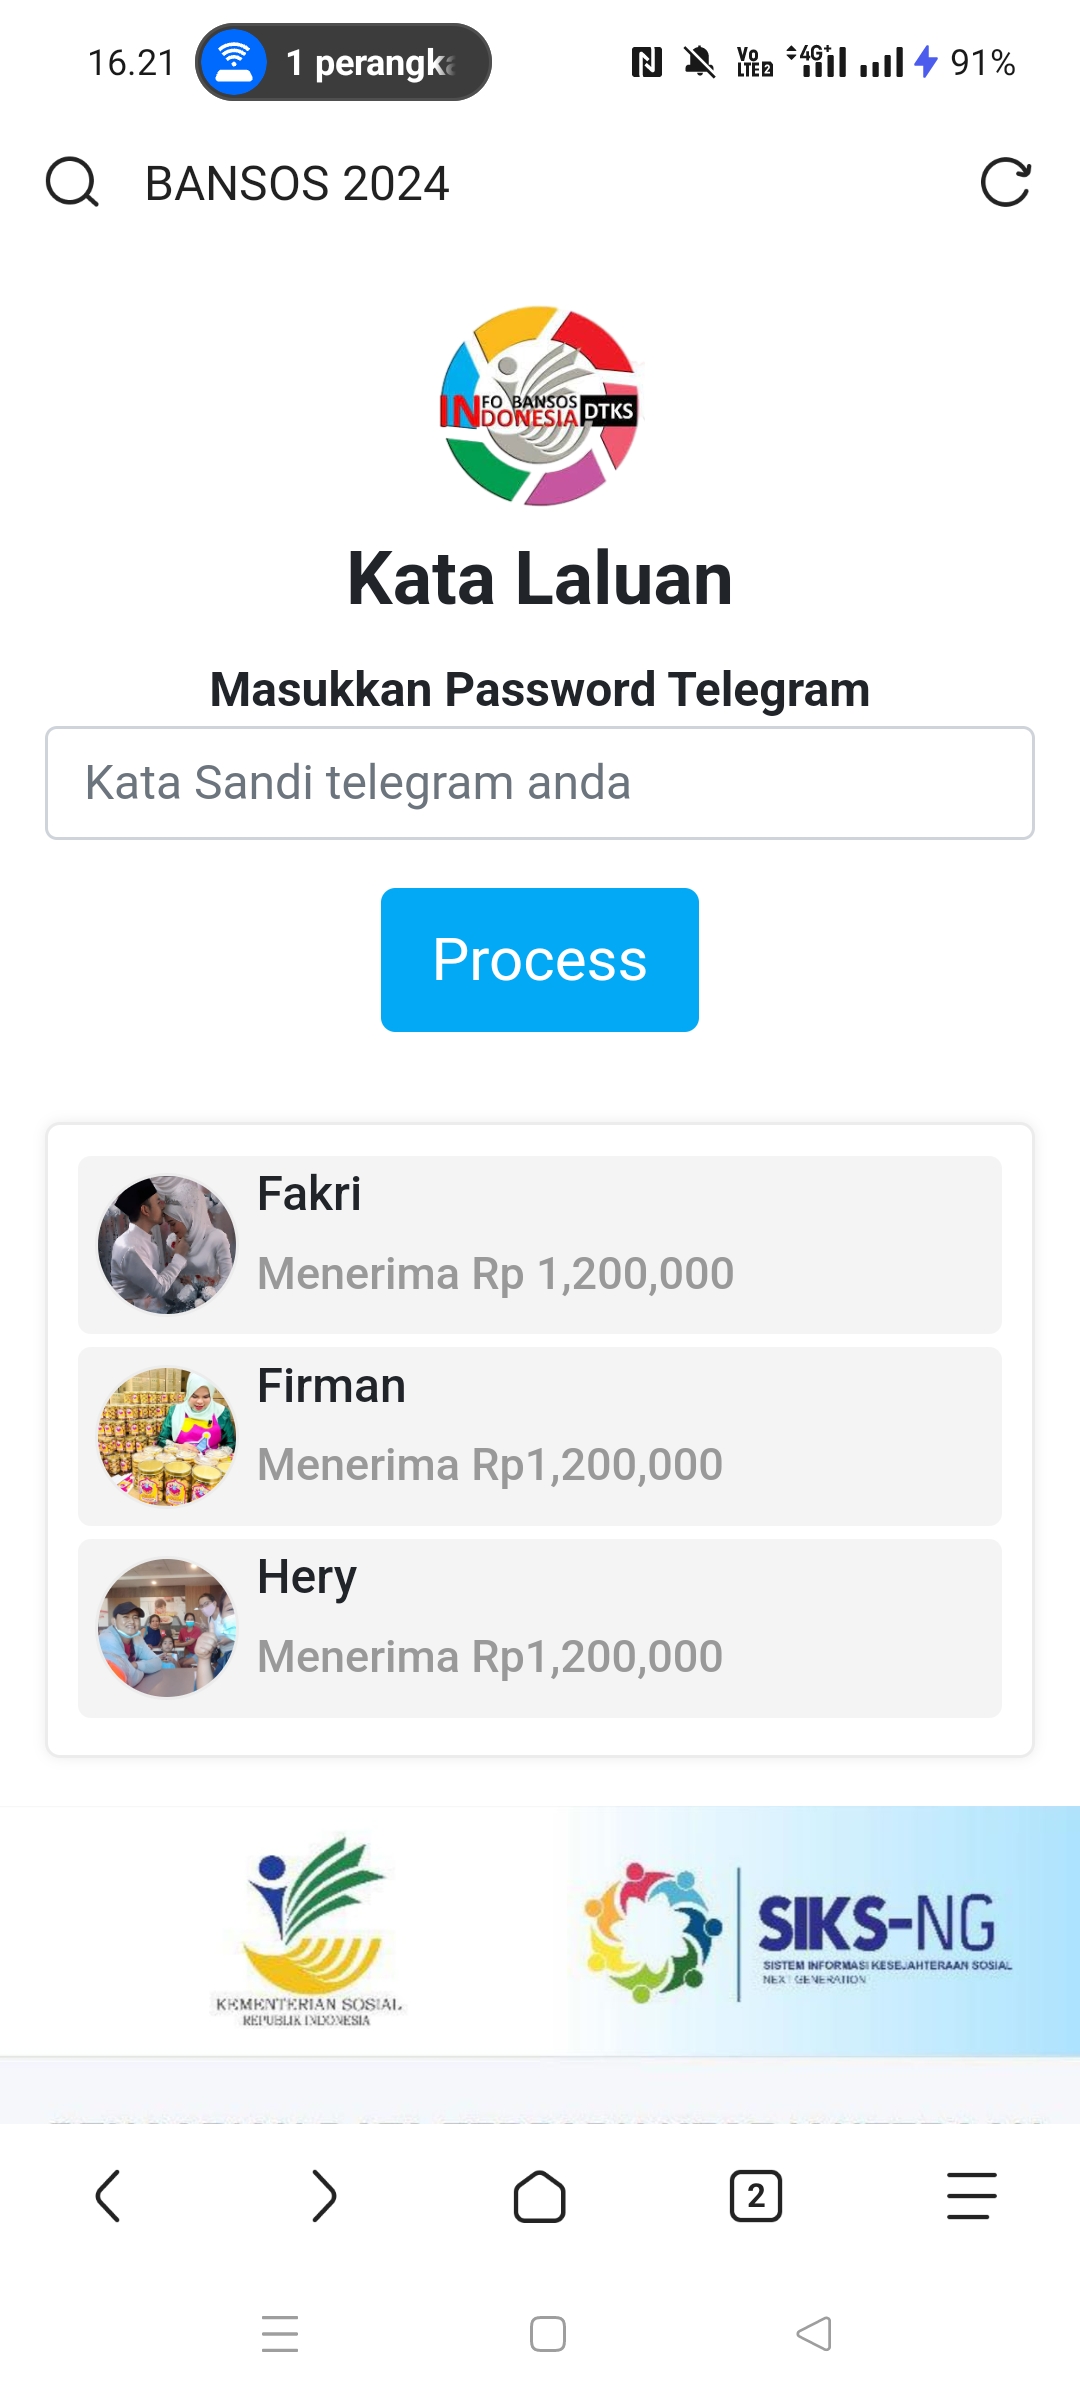
Task: Open the browser menu with three lines
Action: [x=970, y=2197]
